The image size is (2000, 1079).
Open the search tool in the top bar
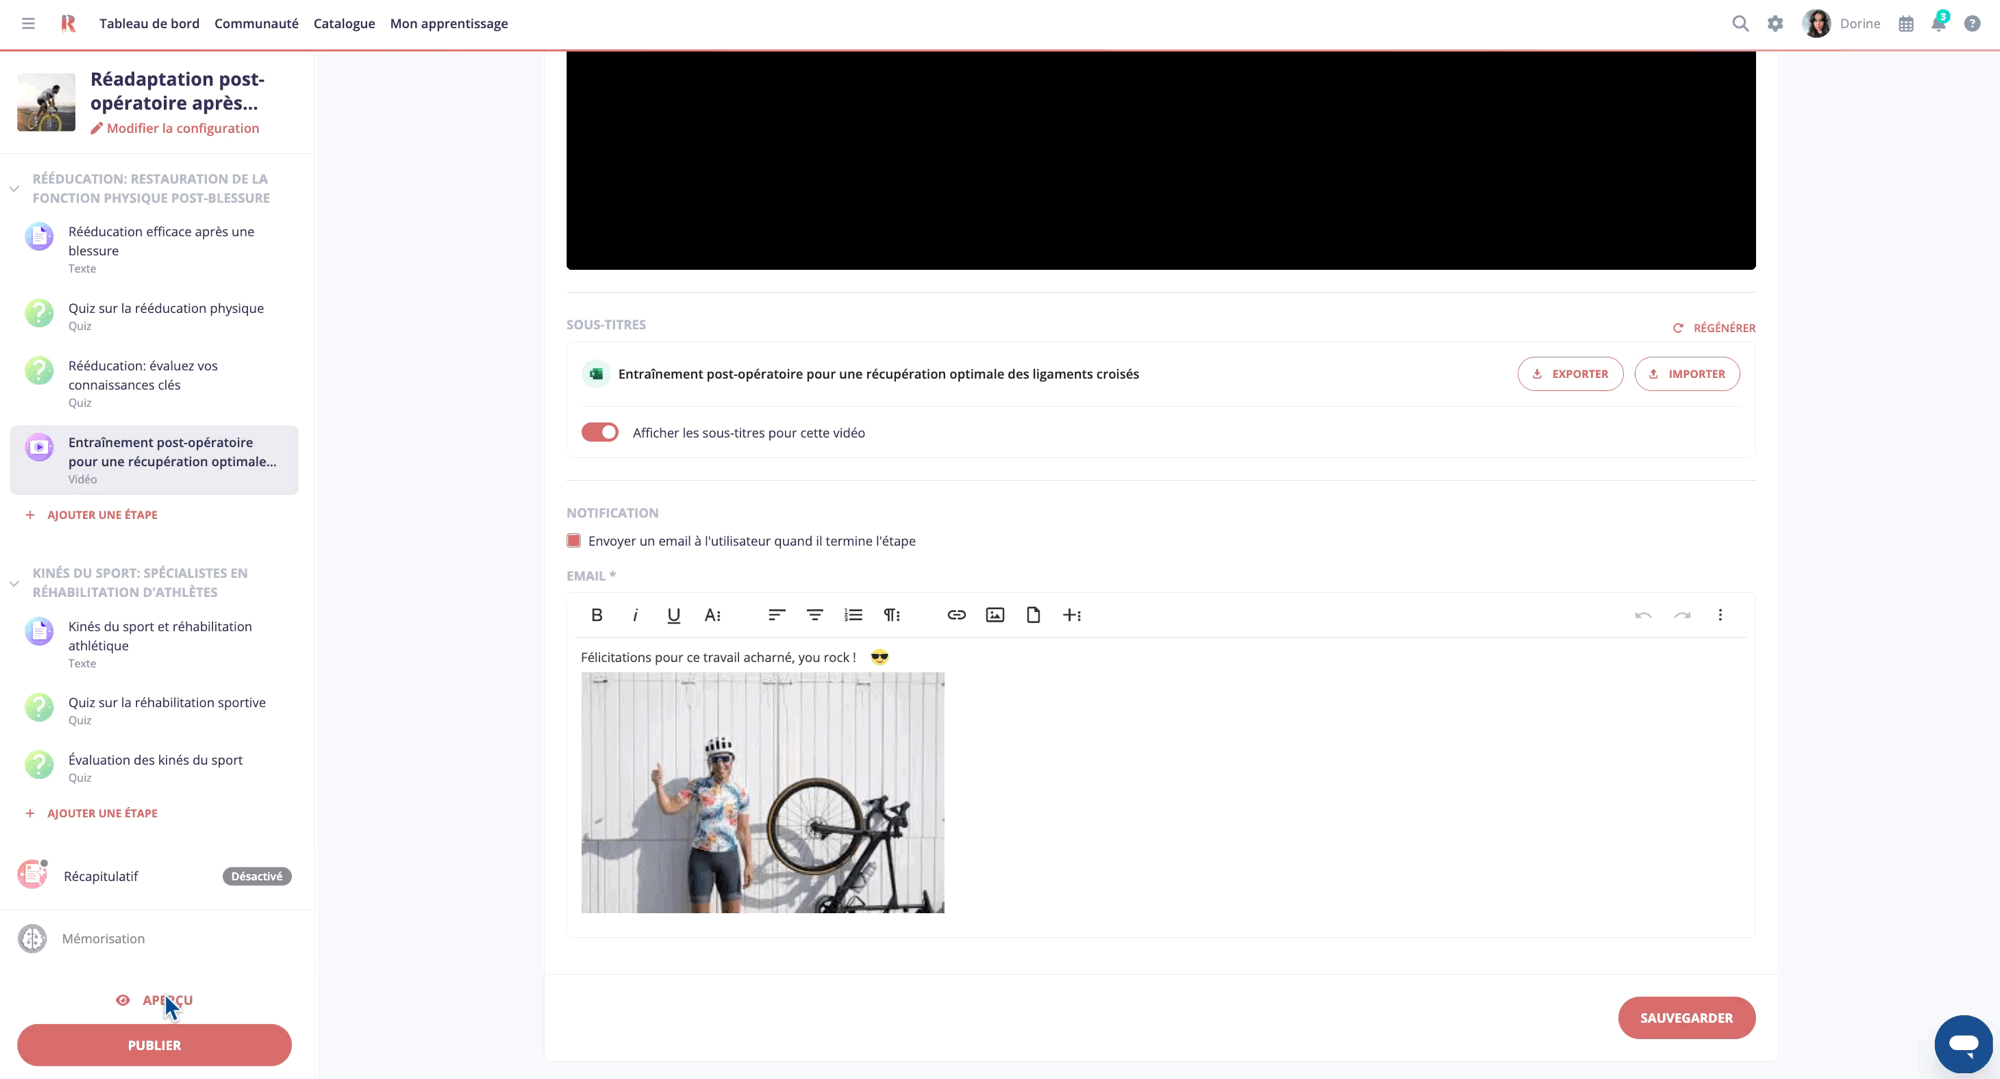coord(1740,23)
